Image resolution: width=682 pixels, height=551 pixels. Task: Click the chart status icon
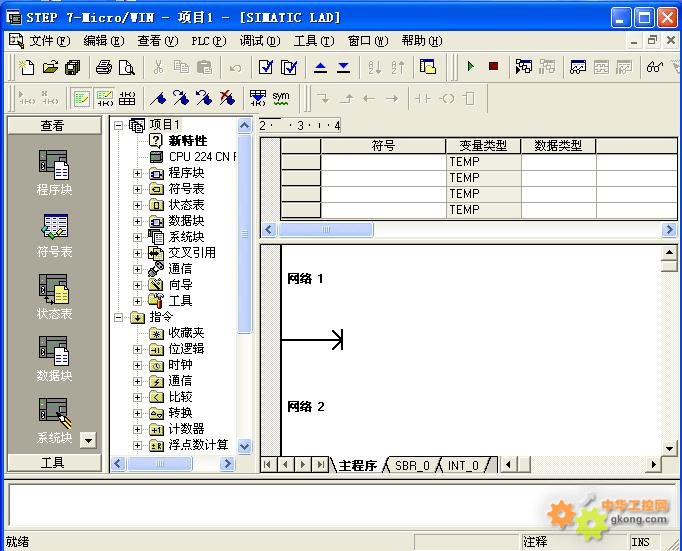(x=578, y=67)
